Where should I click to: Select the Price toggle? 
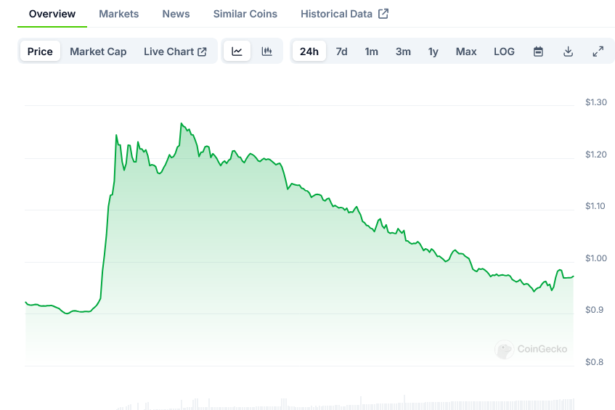click(x=41, y=51)
